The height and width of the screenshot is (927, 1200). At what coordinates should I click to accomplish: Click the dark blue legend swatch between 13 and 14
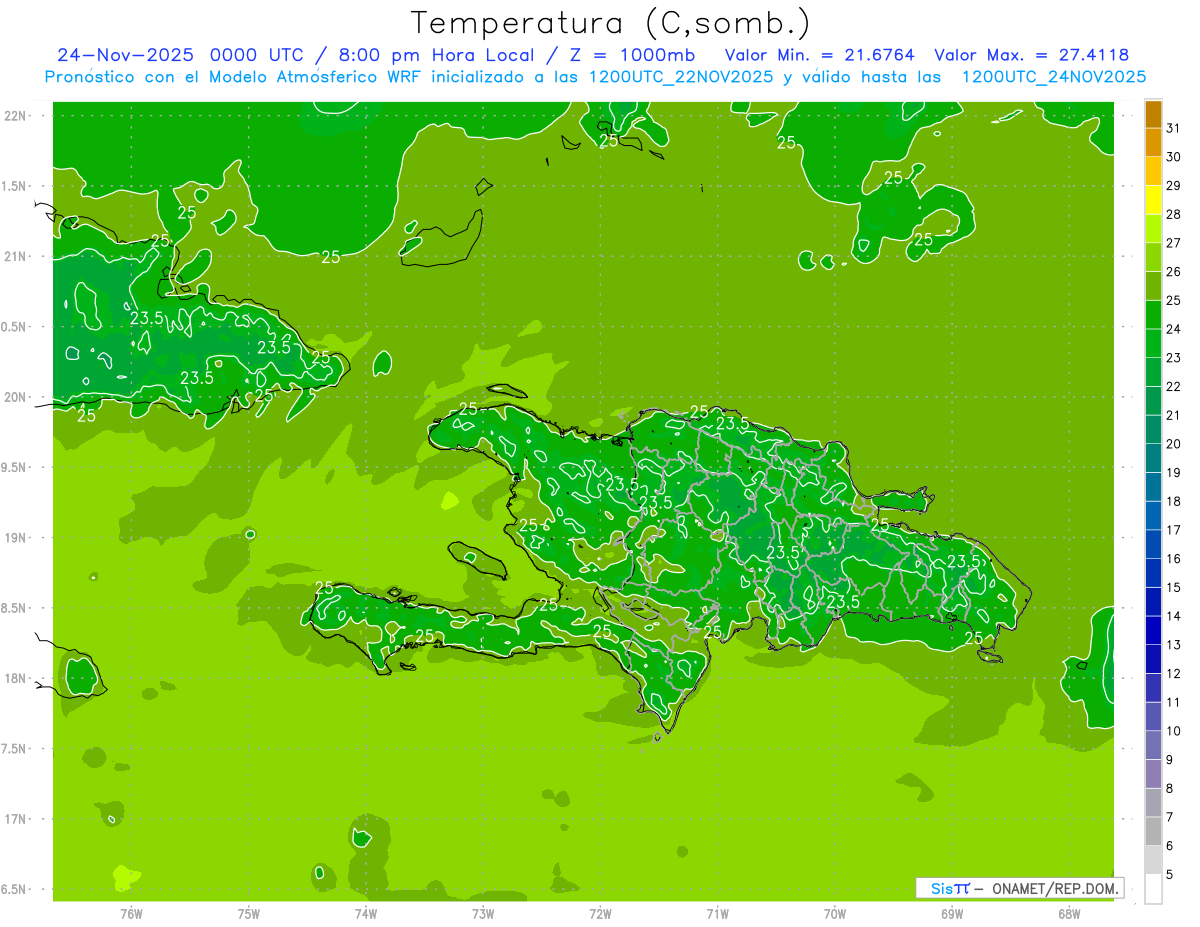point(1153,630)
